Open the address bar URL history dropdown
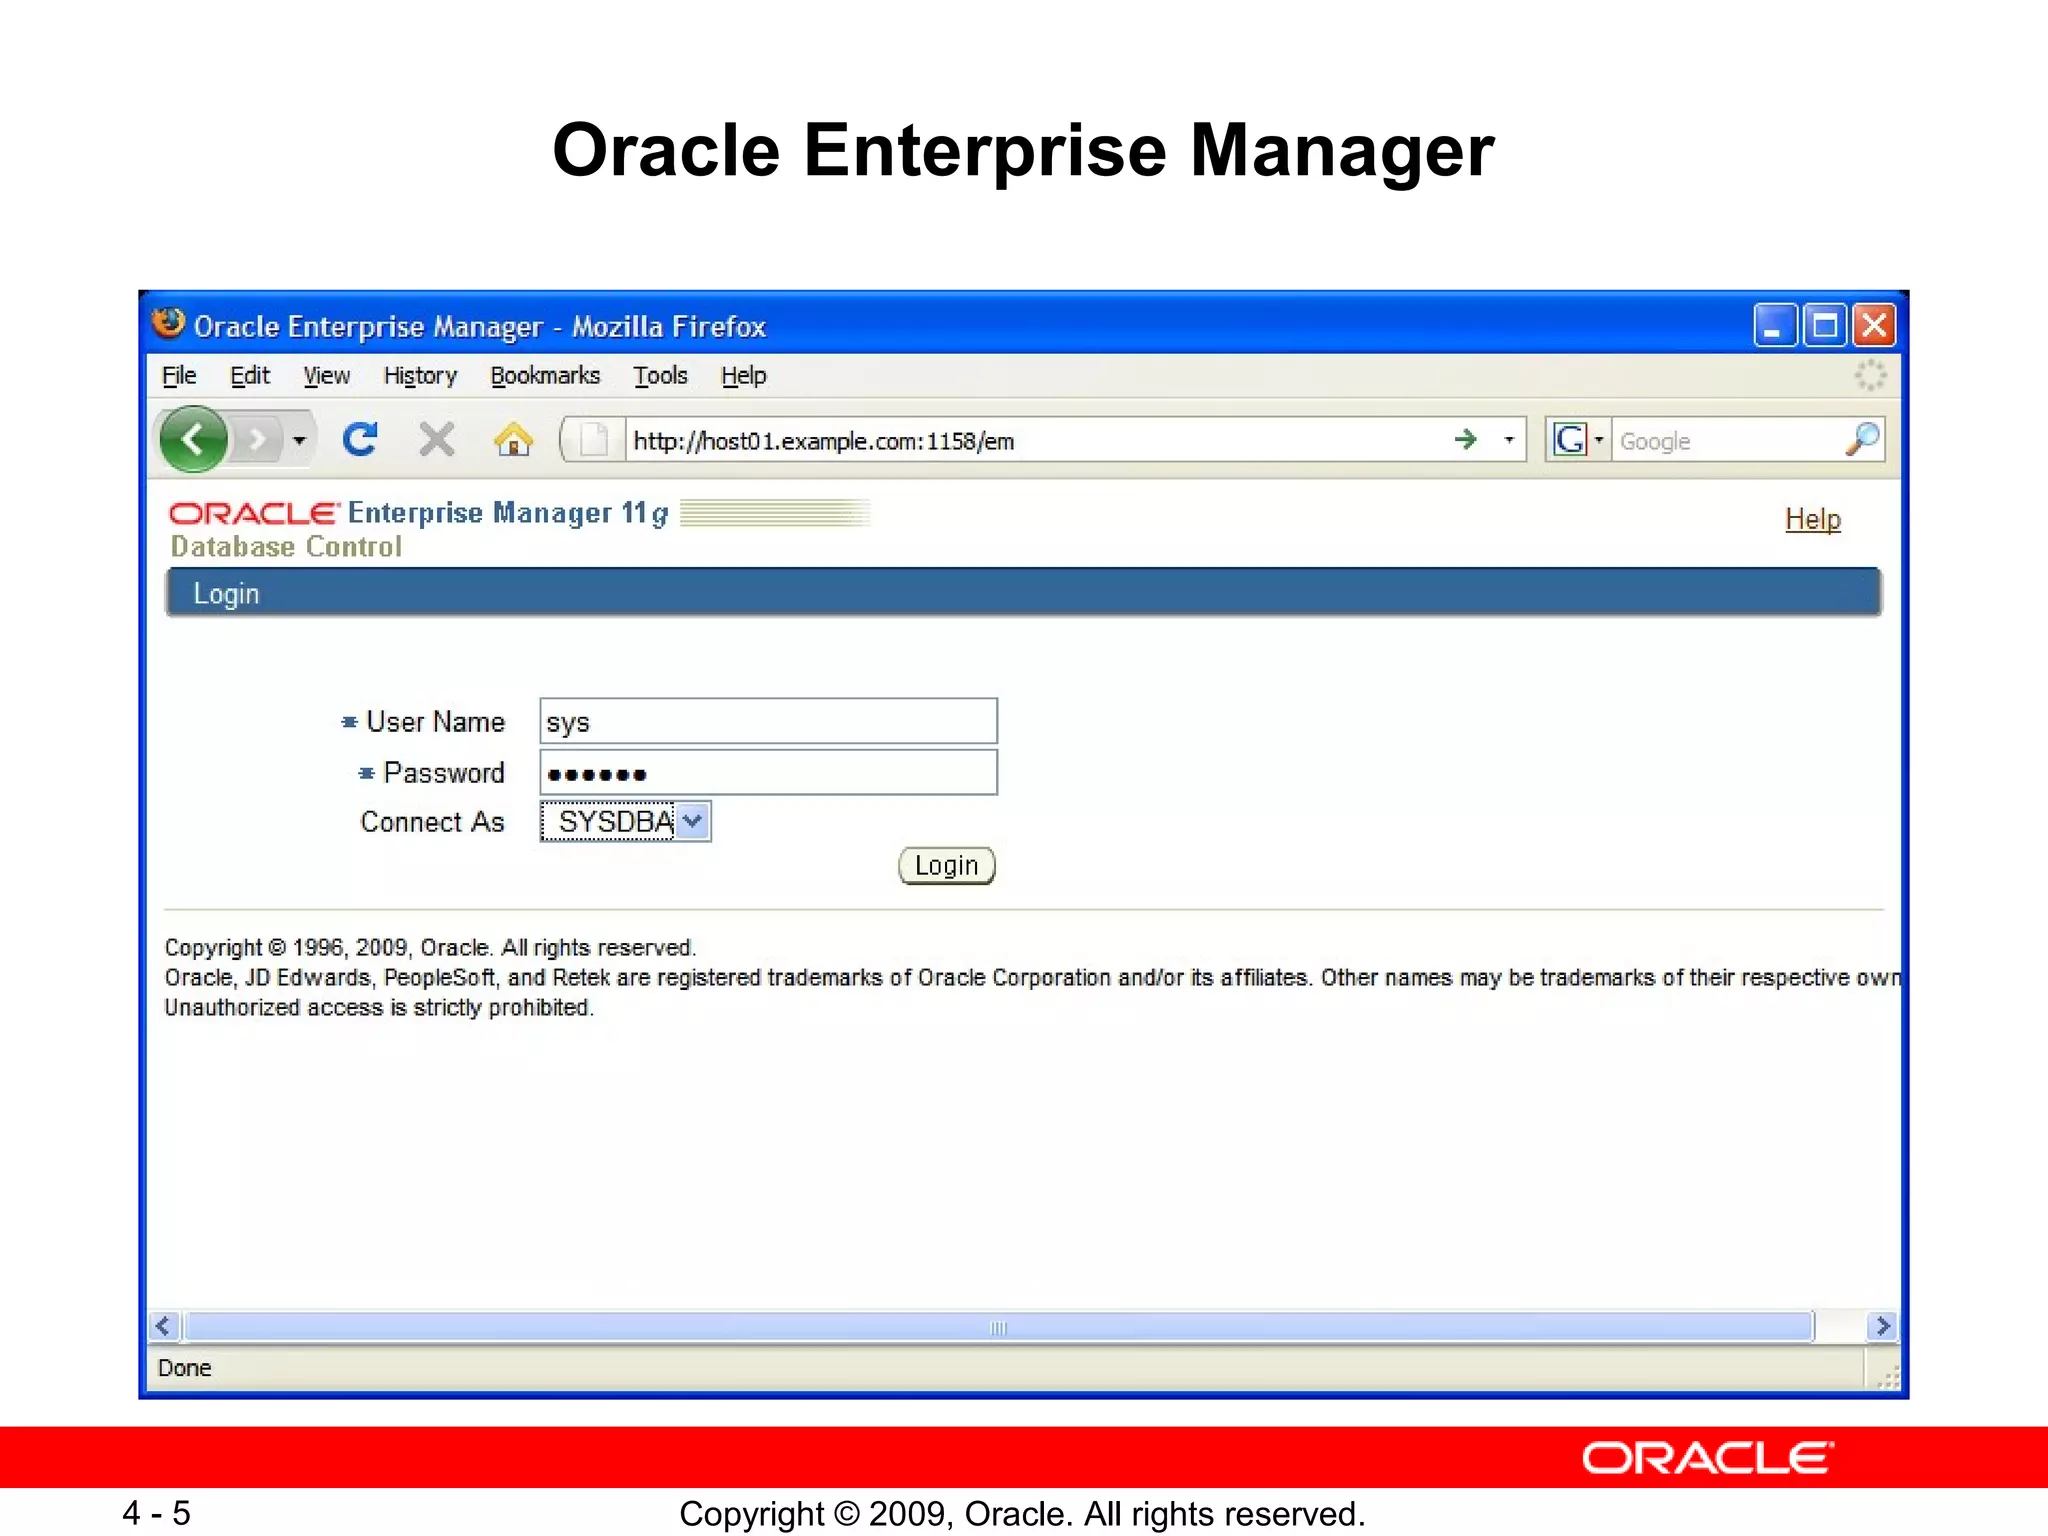2048x1536 pixels. [x=1509, y=440]
